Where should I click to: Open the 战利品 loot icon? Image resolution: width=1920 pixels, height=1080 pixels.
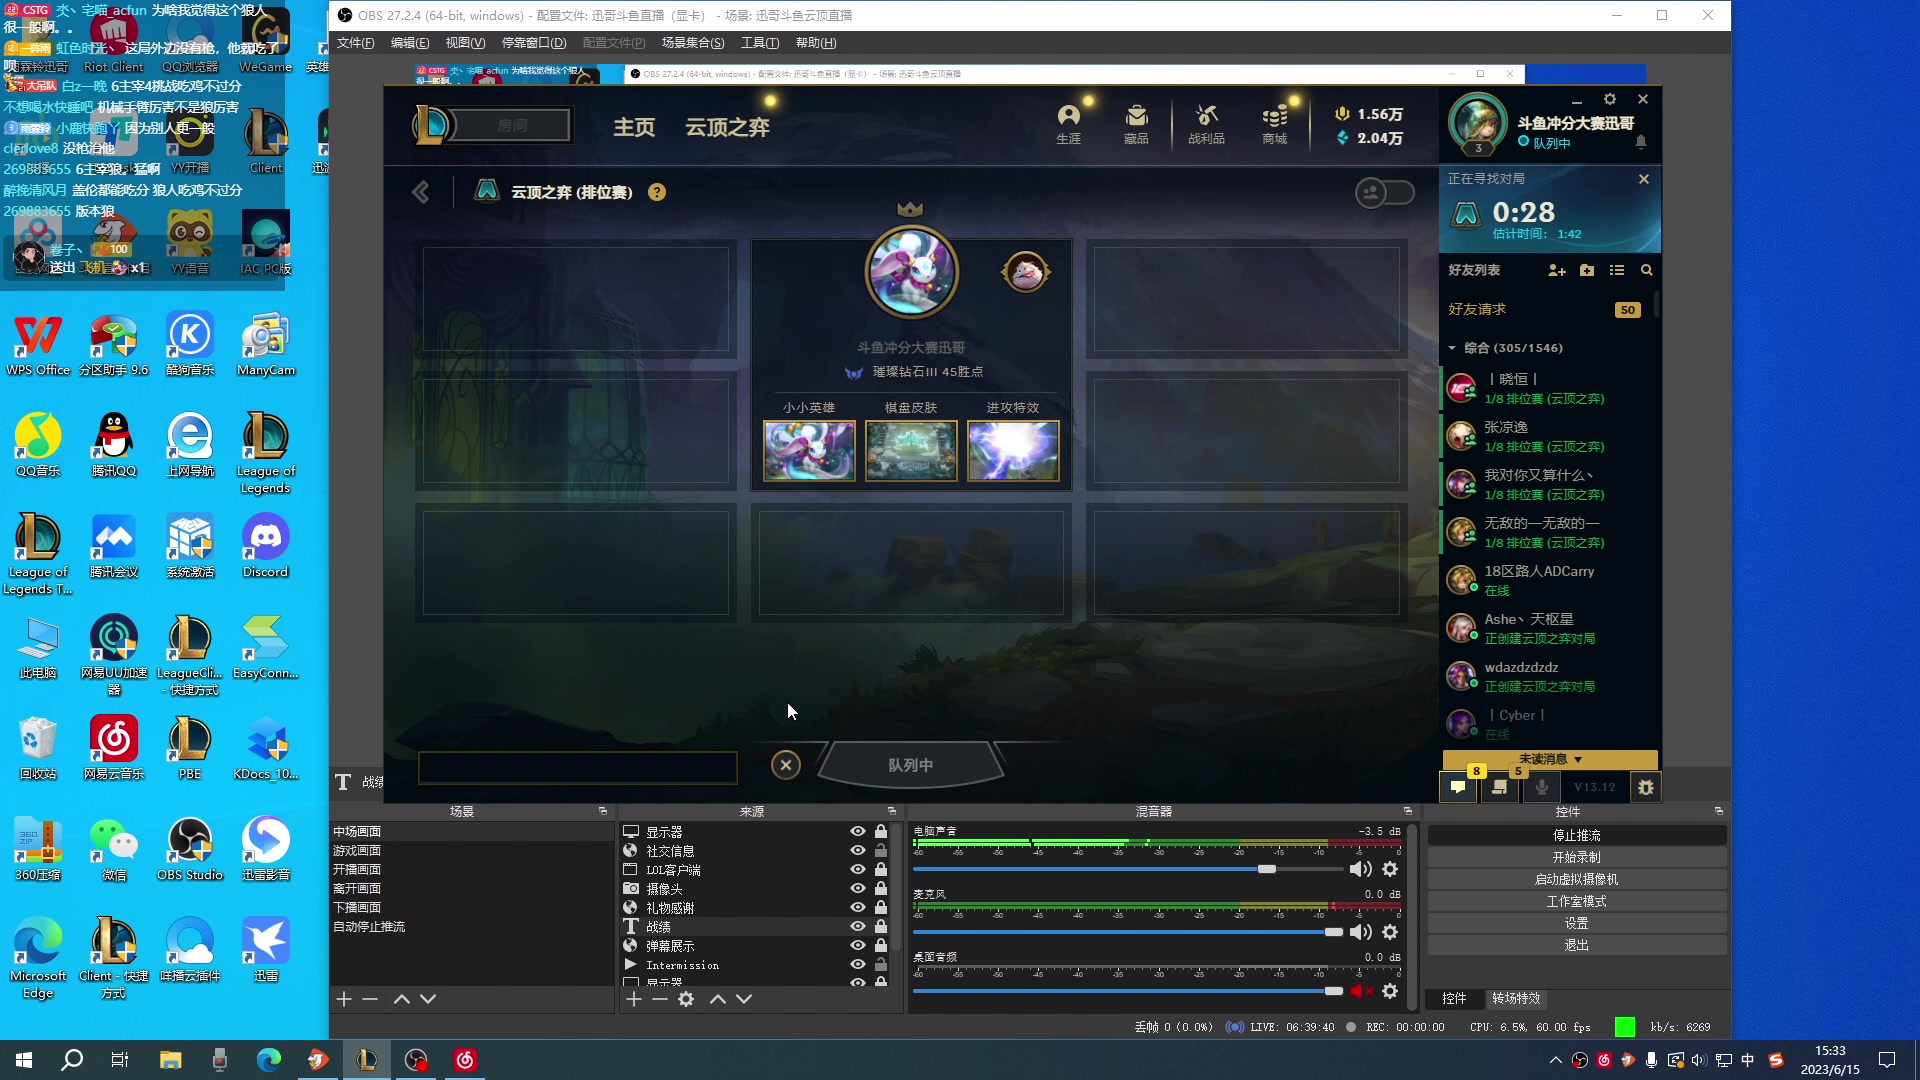[1206, 124]
